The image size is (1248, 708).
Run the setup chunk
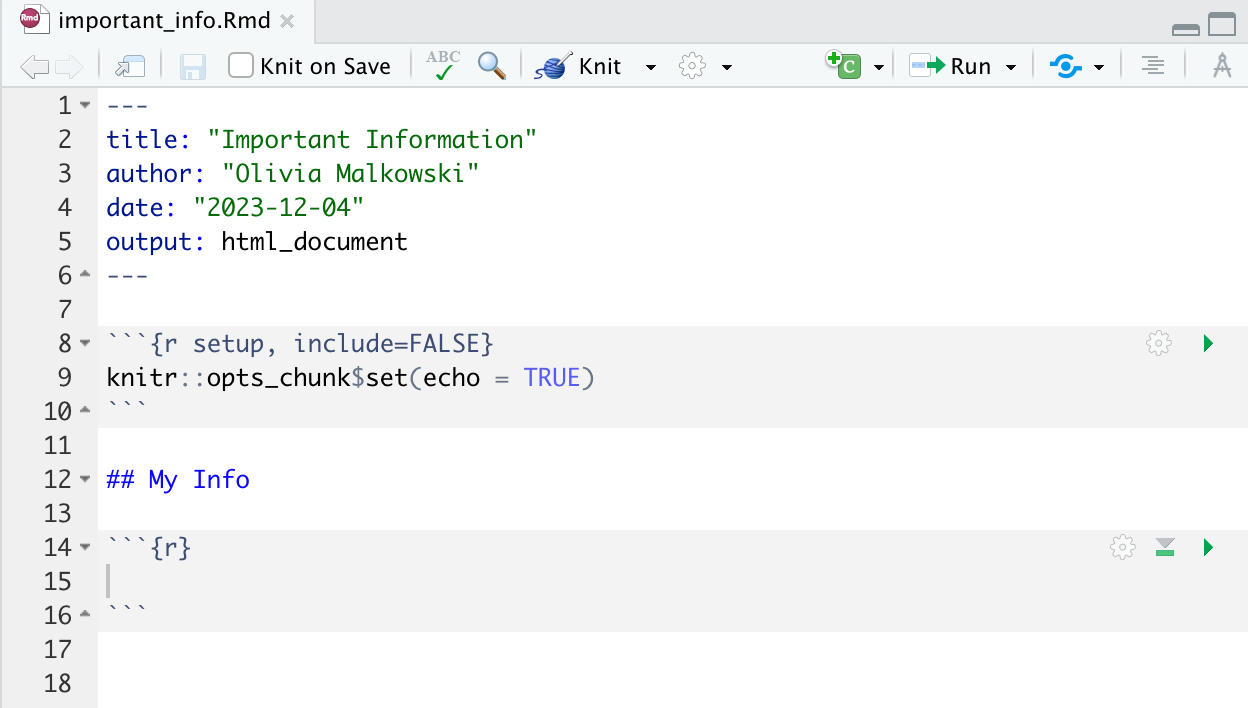tap(1208, 344)
